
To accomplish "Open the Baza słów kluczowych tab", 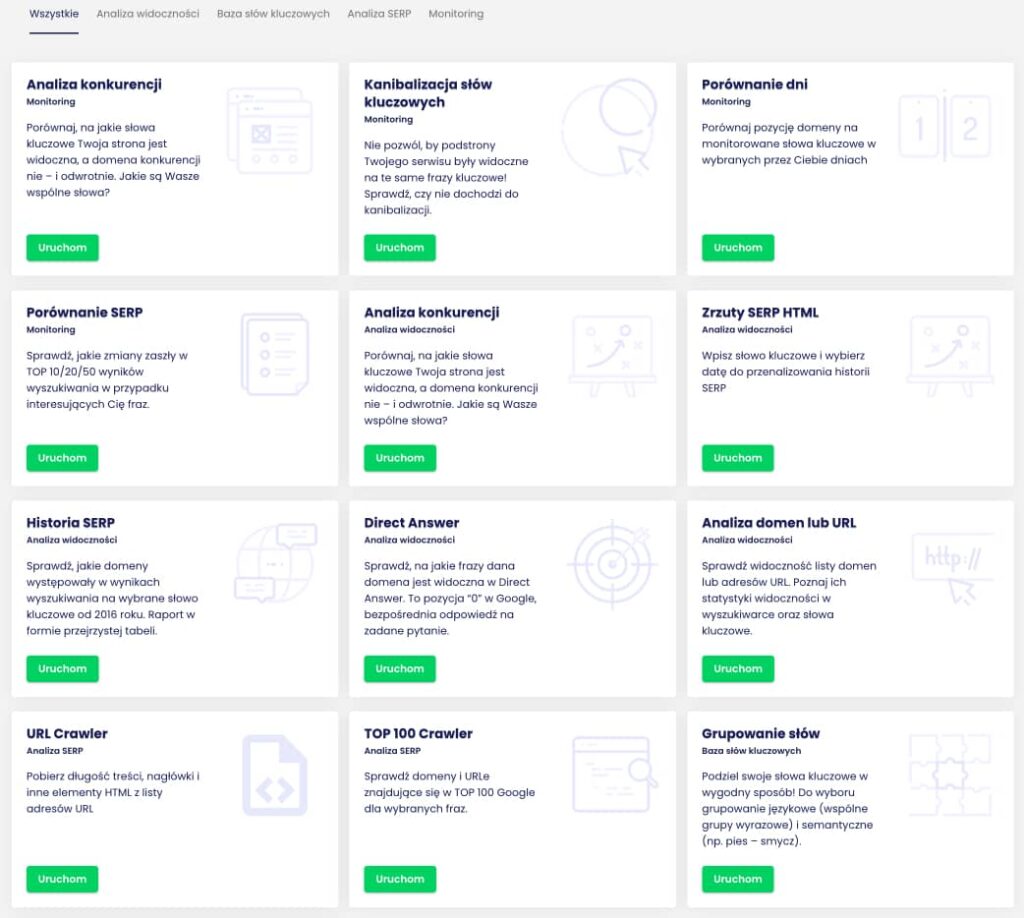I will tap(273, 14).
